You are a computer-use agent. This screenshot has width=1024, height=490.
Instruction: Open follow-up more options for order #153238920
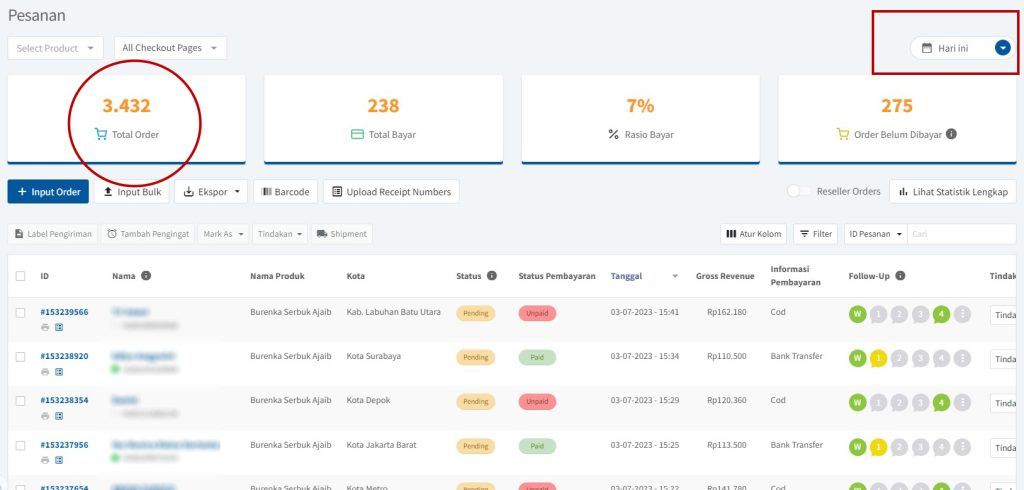tap(962, 359)
